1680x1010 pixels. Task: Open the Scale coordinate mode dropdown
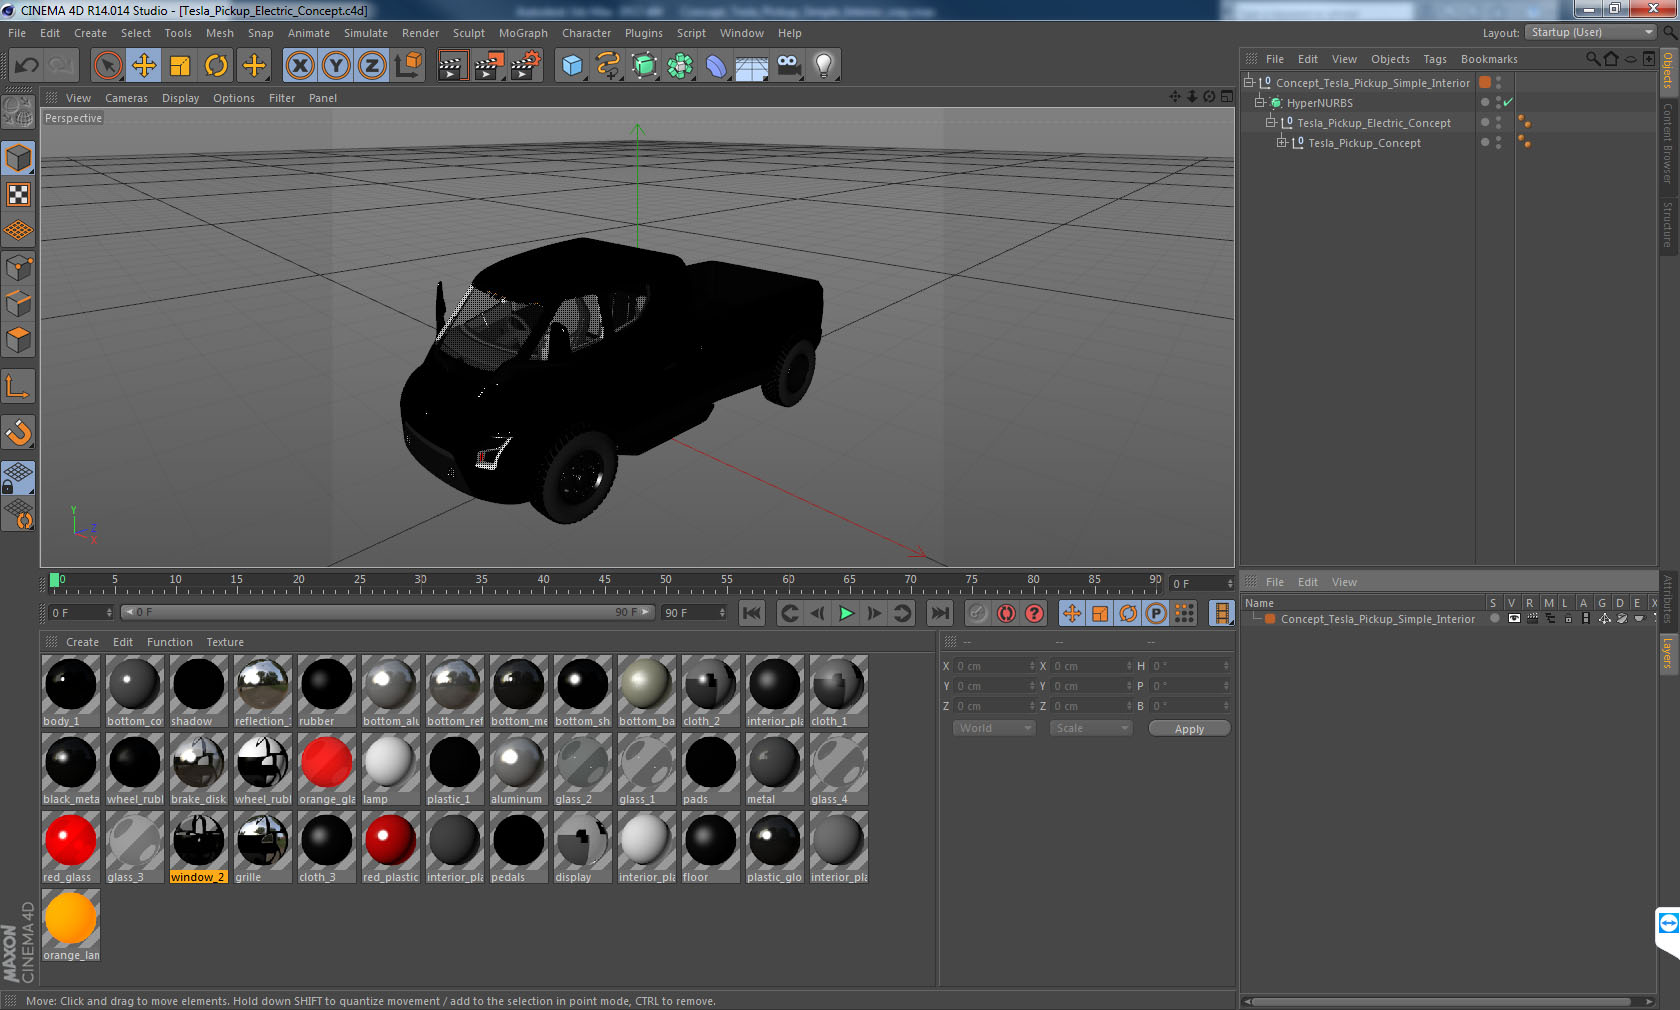pyautogui.click(x=1091, y=728)
